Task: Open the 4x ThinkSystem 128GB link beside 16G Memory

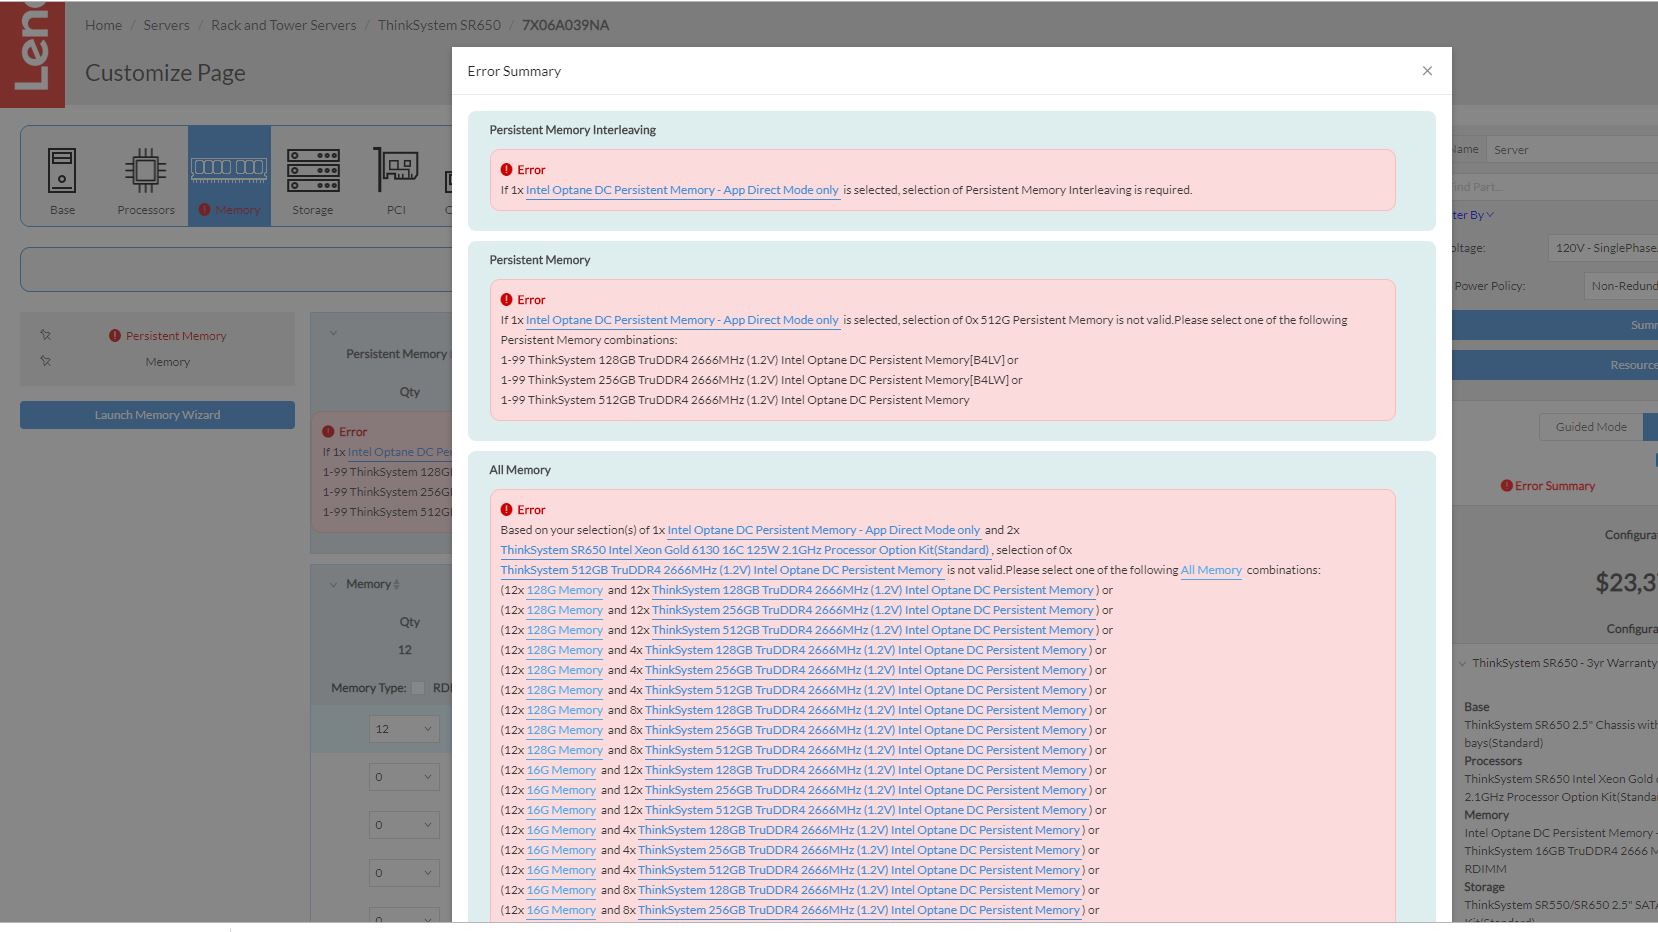Action: click(x=859, y=830)
